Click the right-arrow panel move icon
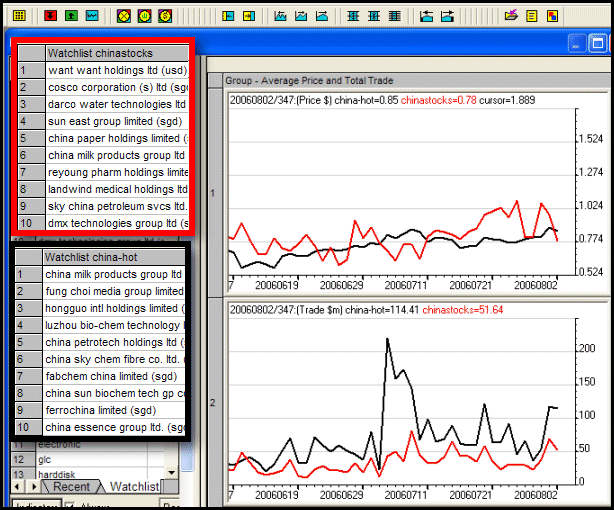The height and width of the screenshot is (510, 614). [447, 16]
